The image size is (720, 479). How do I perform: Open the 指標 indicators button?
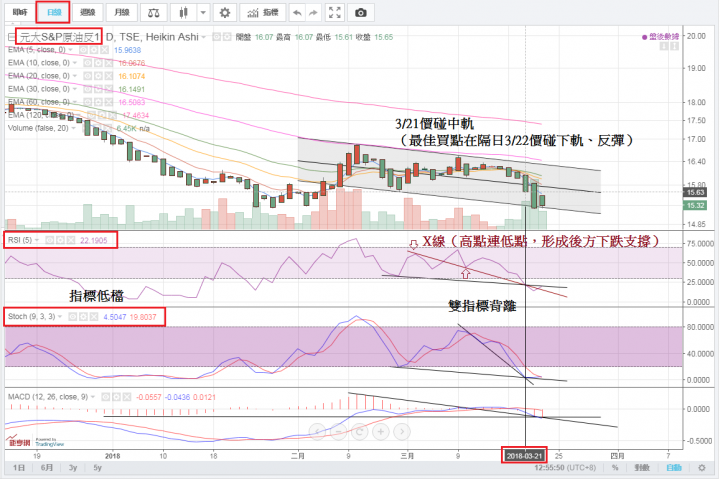coord(263,13)
